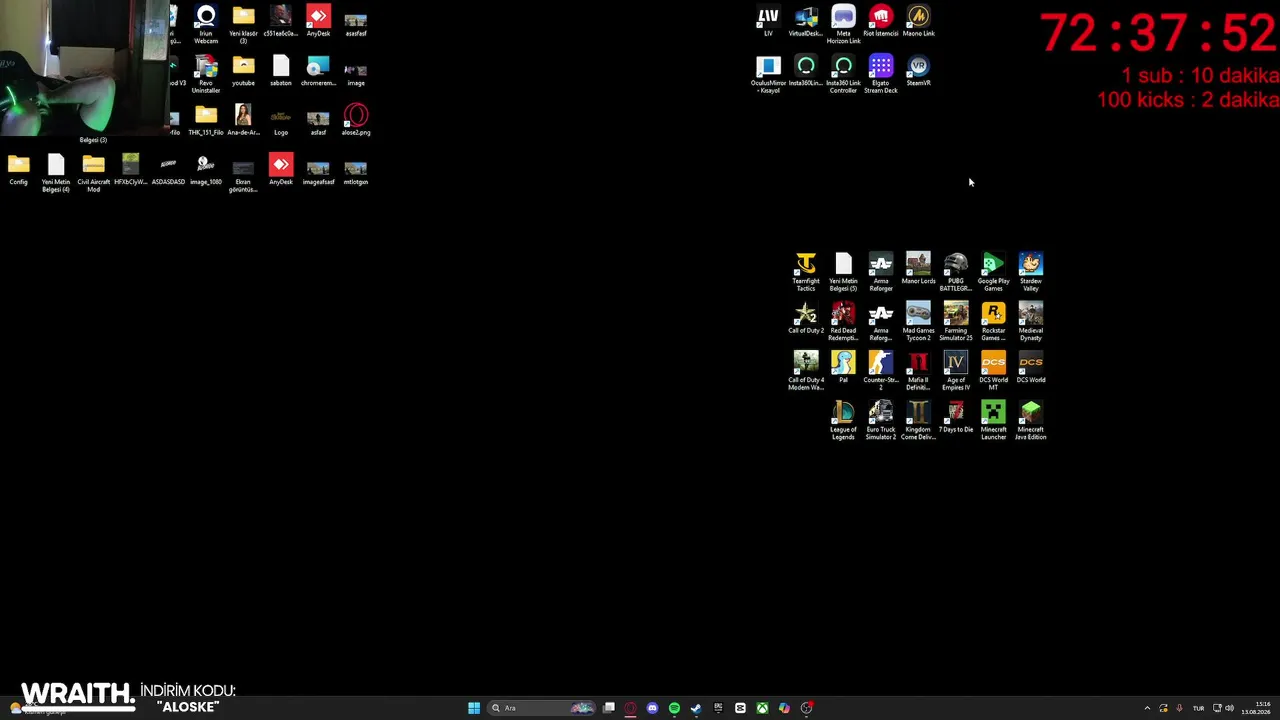Click the taskbar search box
Screen dimensions: 1280x720
click(x=541, y=708)
